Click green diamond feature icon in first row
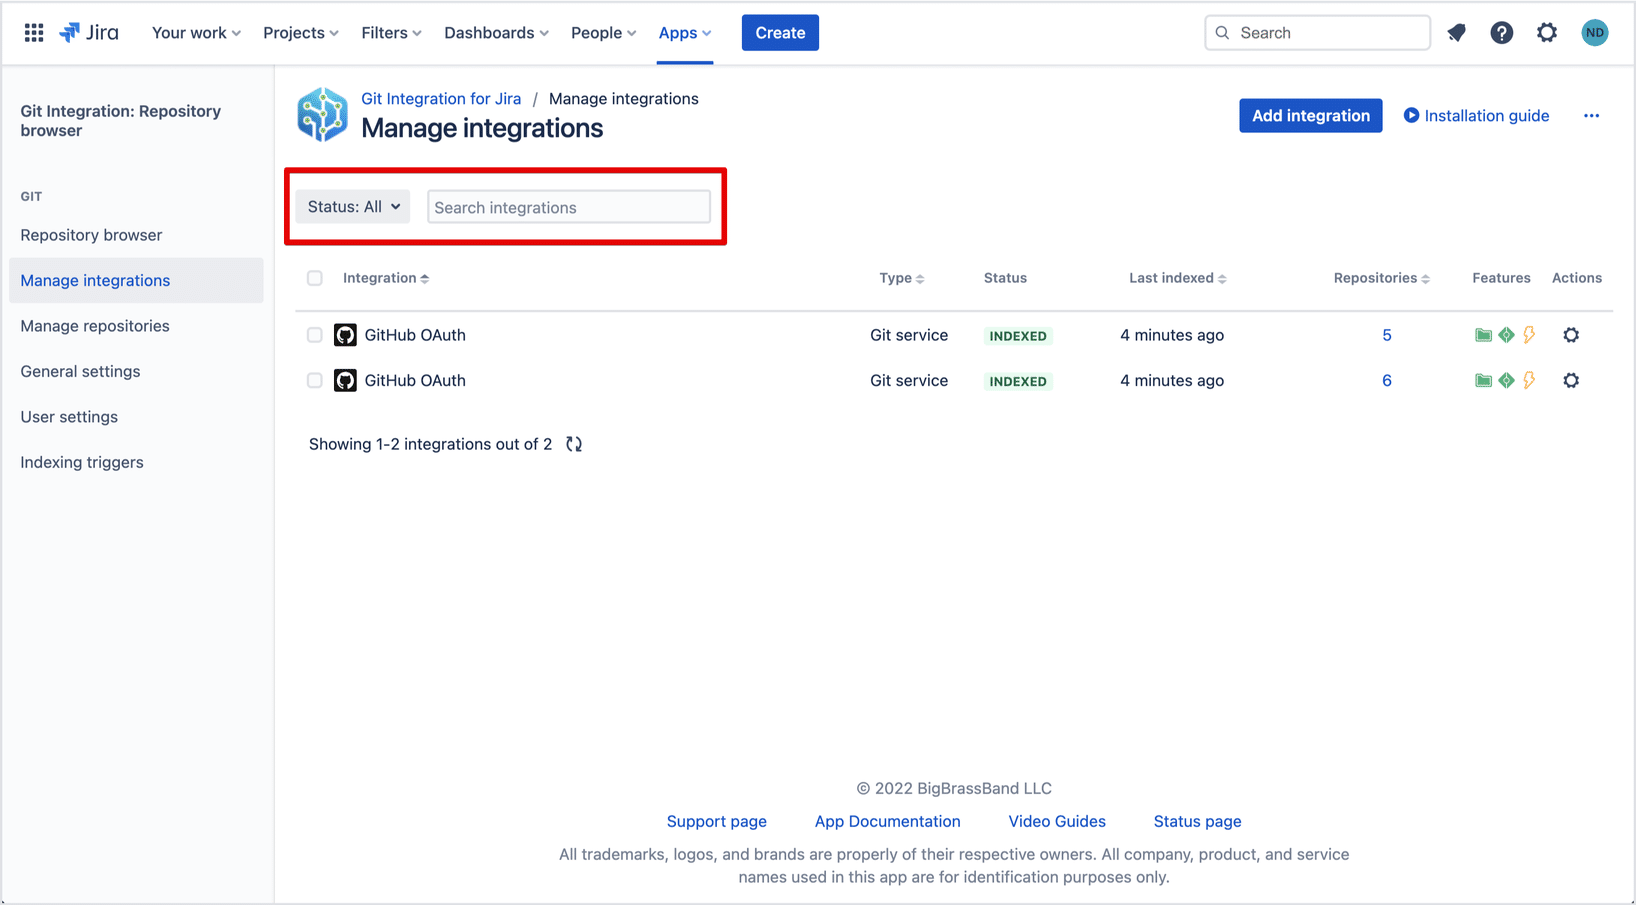This screenshot has width=1636, height=905. (x=1506, y=335)
